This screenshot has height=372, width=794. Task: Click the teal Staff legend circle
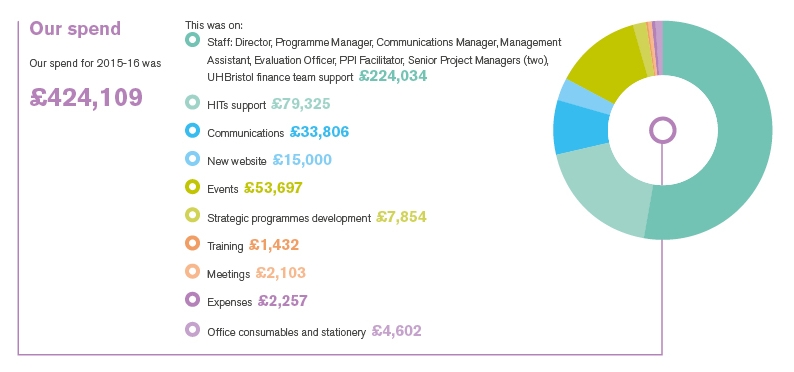(x=192, y=40)
